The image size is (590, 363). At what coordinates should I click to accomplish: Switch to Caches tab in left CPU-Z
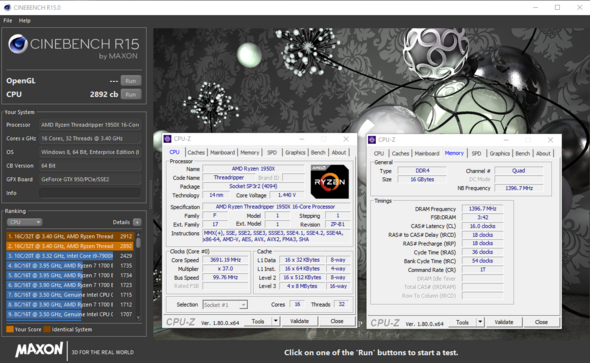coord(196,152)
